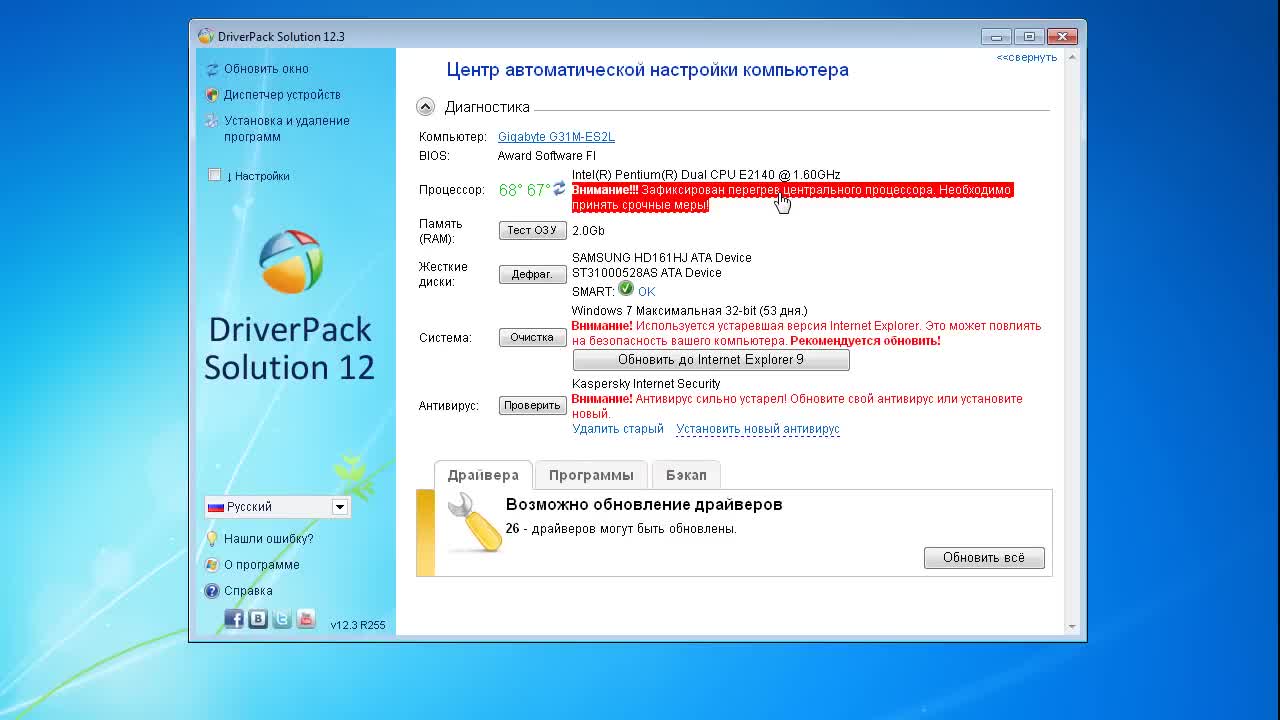The width and height of the screenshot is (1280, 720).
Task: Click the 'Kaspersky Internet Security' text
Action: point(646,384)
